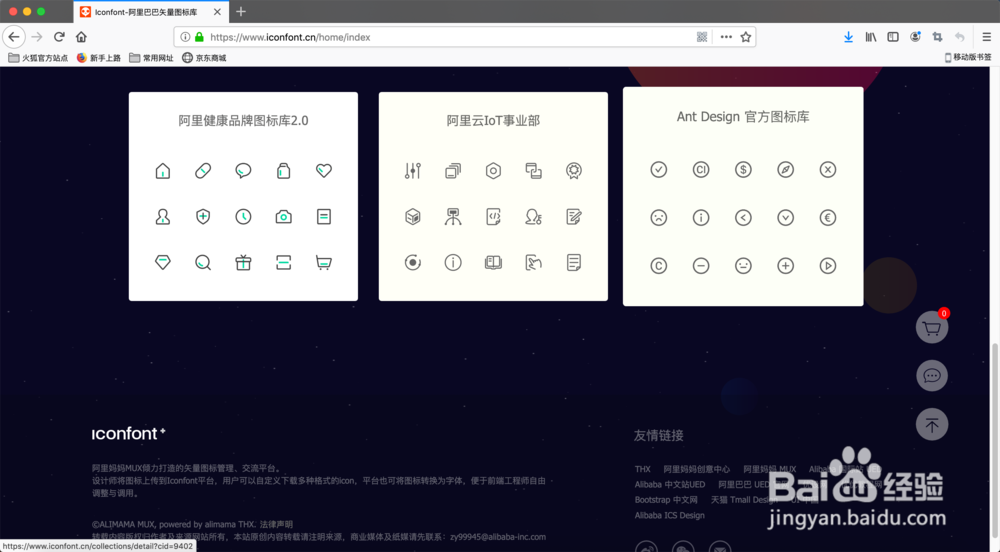Click the green heart icon
Image resolution: width=1000 pixels, height=552 pixels.
(x=324, y=170)
